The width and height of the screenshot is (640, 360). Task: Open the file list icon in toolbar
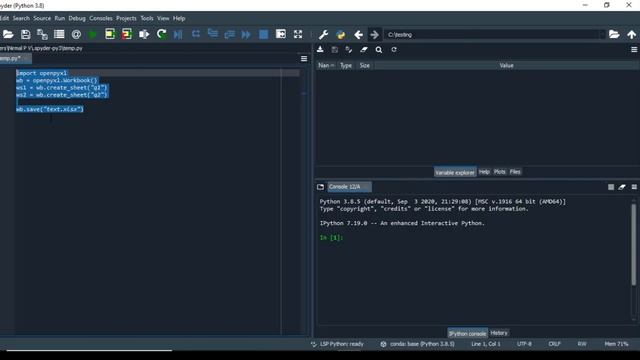tap(59, 34)
